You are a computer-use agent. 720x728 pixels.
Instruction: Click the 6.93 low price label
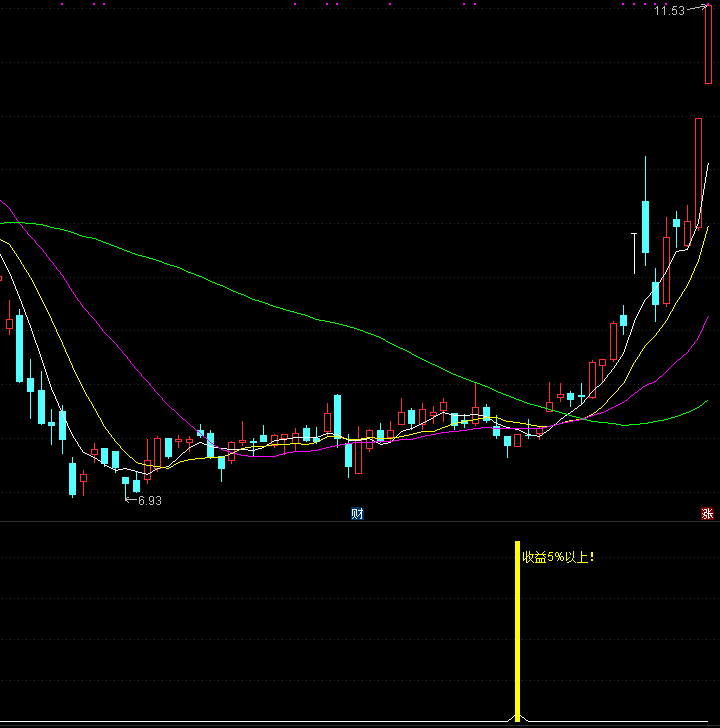150,500
